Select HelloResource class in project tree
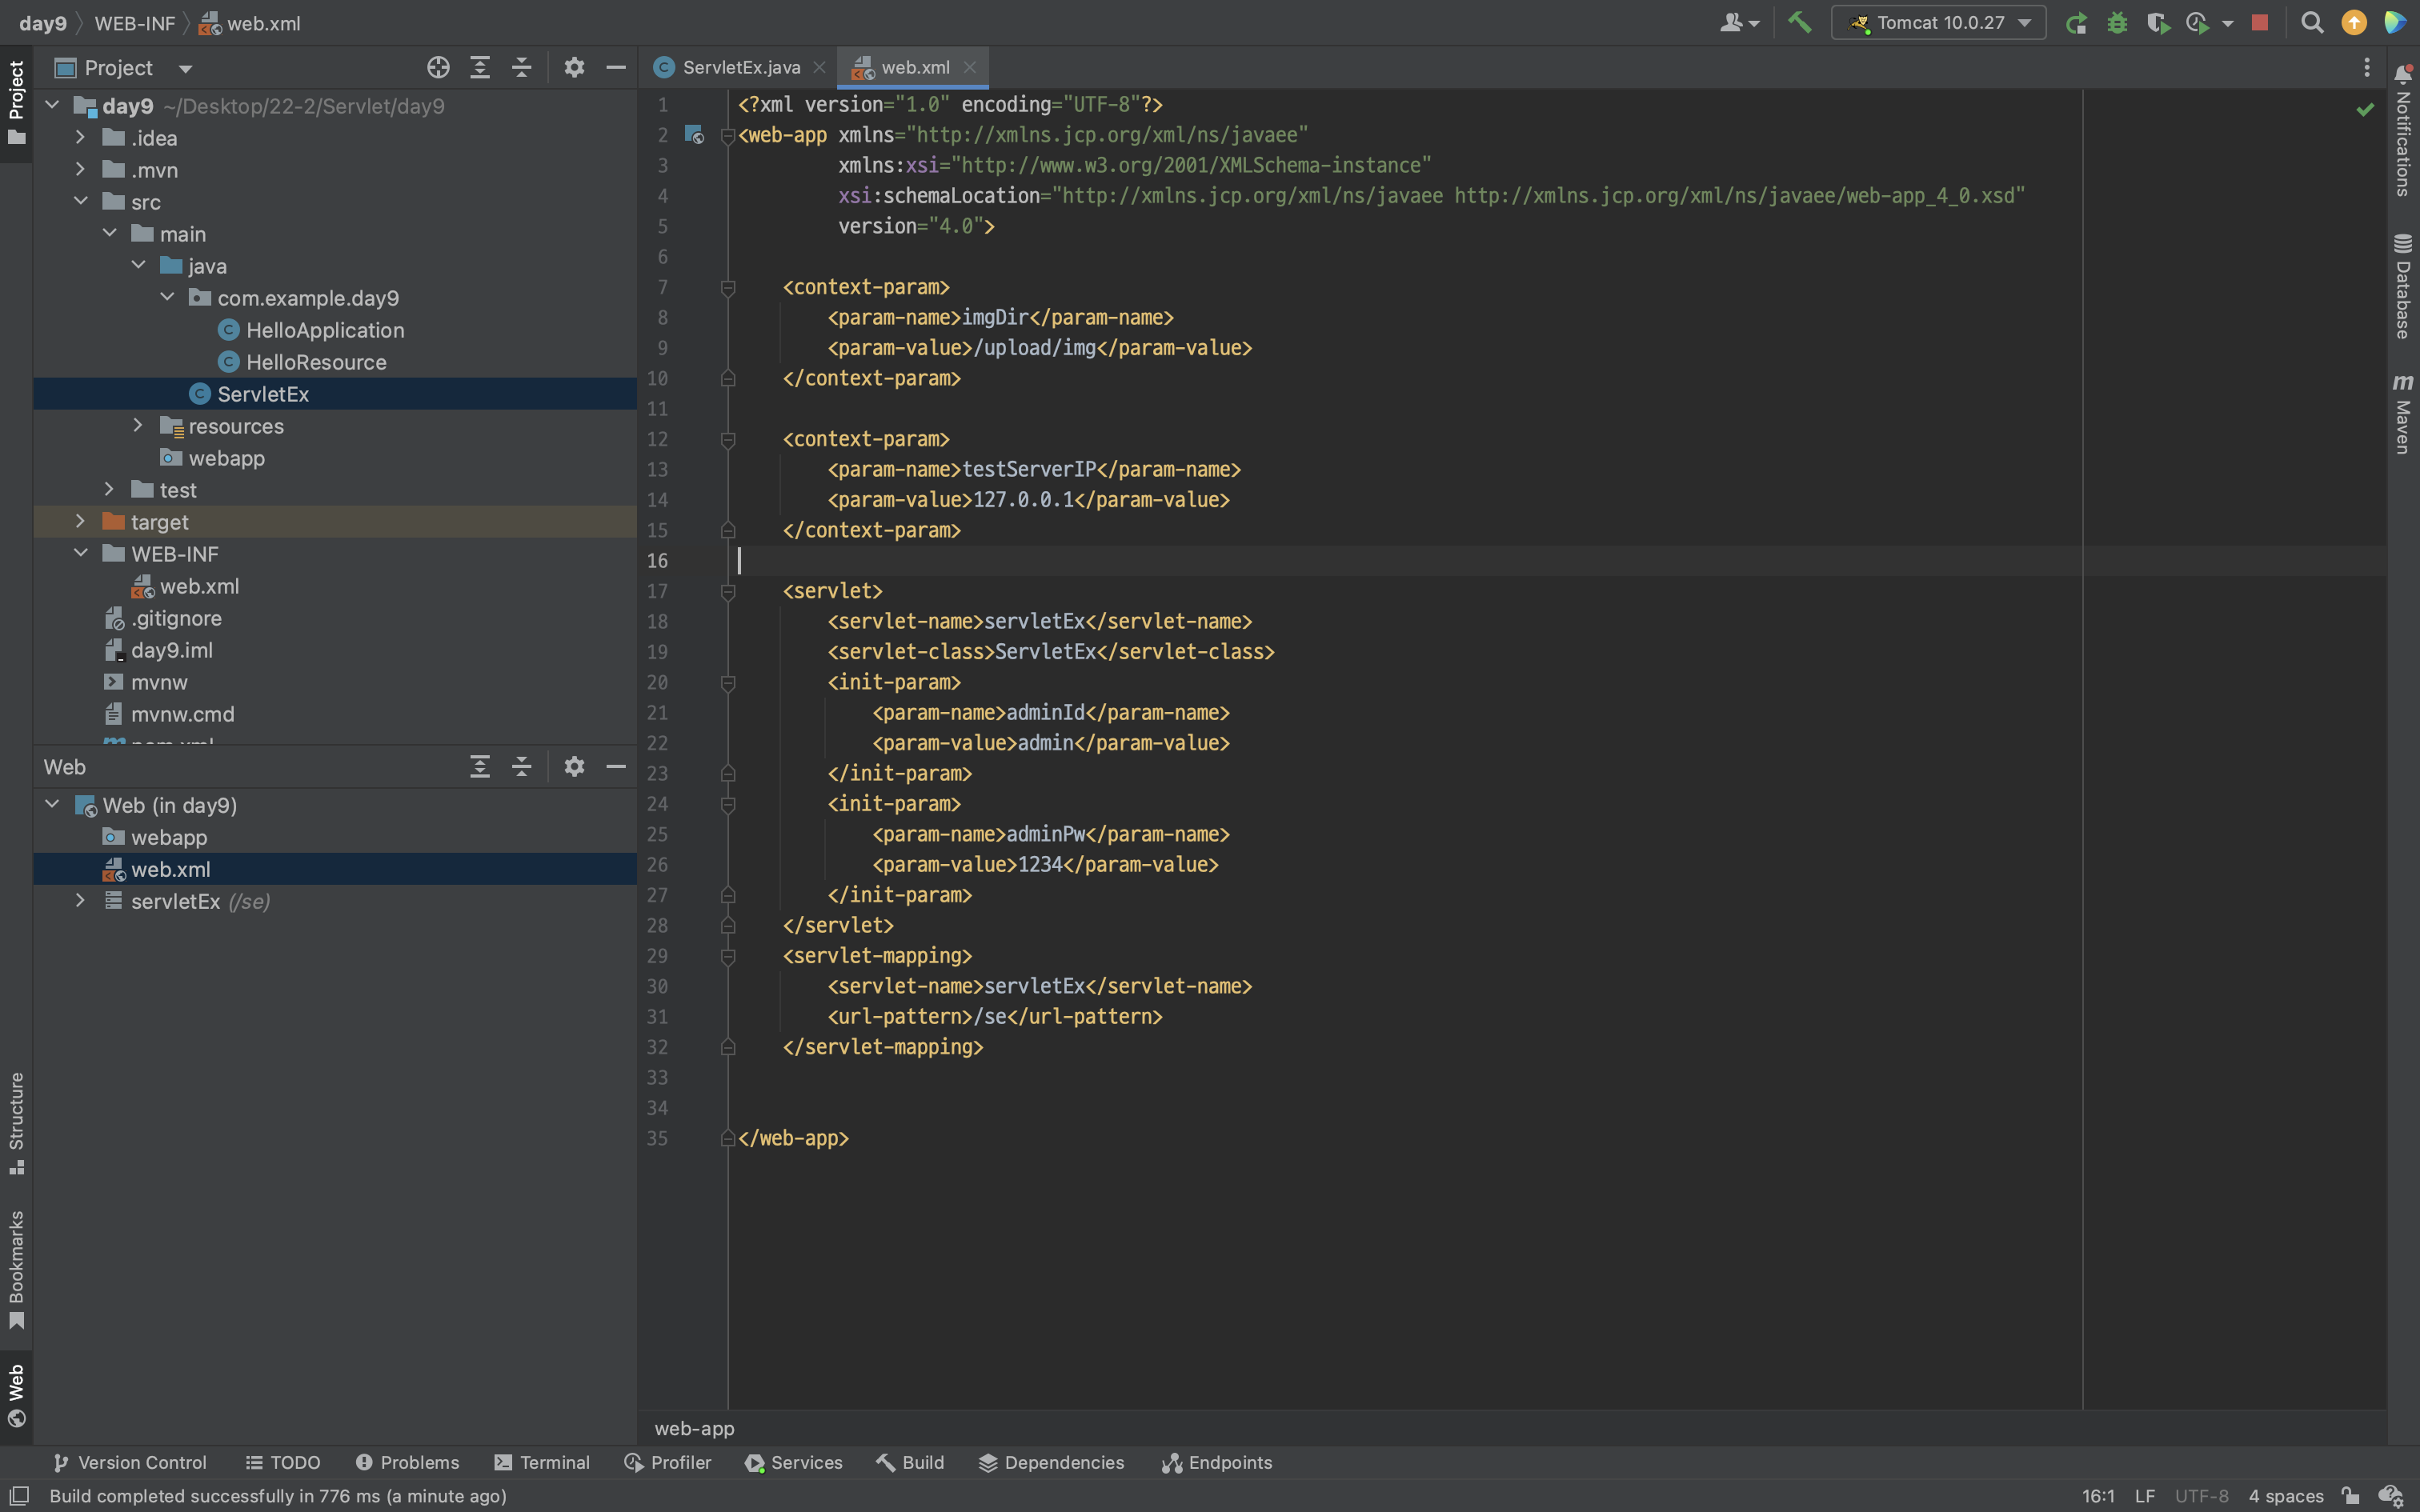The height and width of the screenshot is (1512, 2420). coord(316,362)
